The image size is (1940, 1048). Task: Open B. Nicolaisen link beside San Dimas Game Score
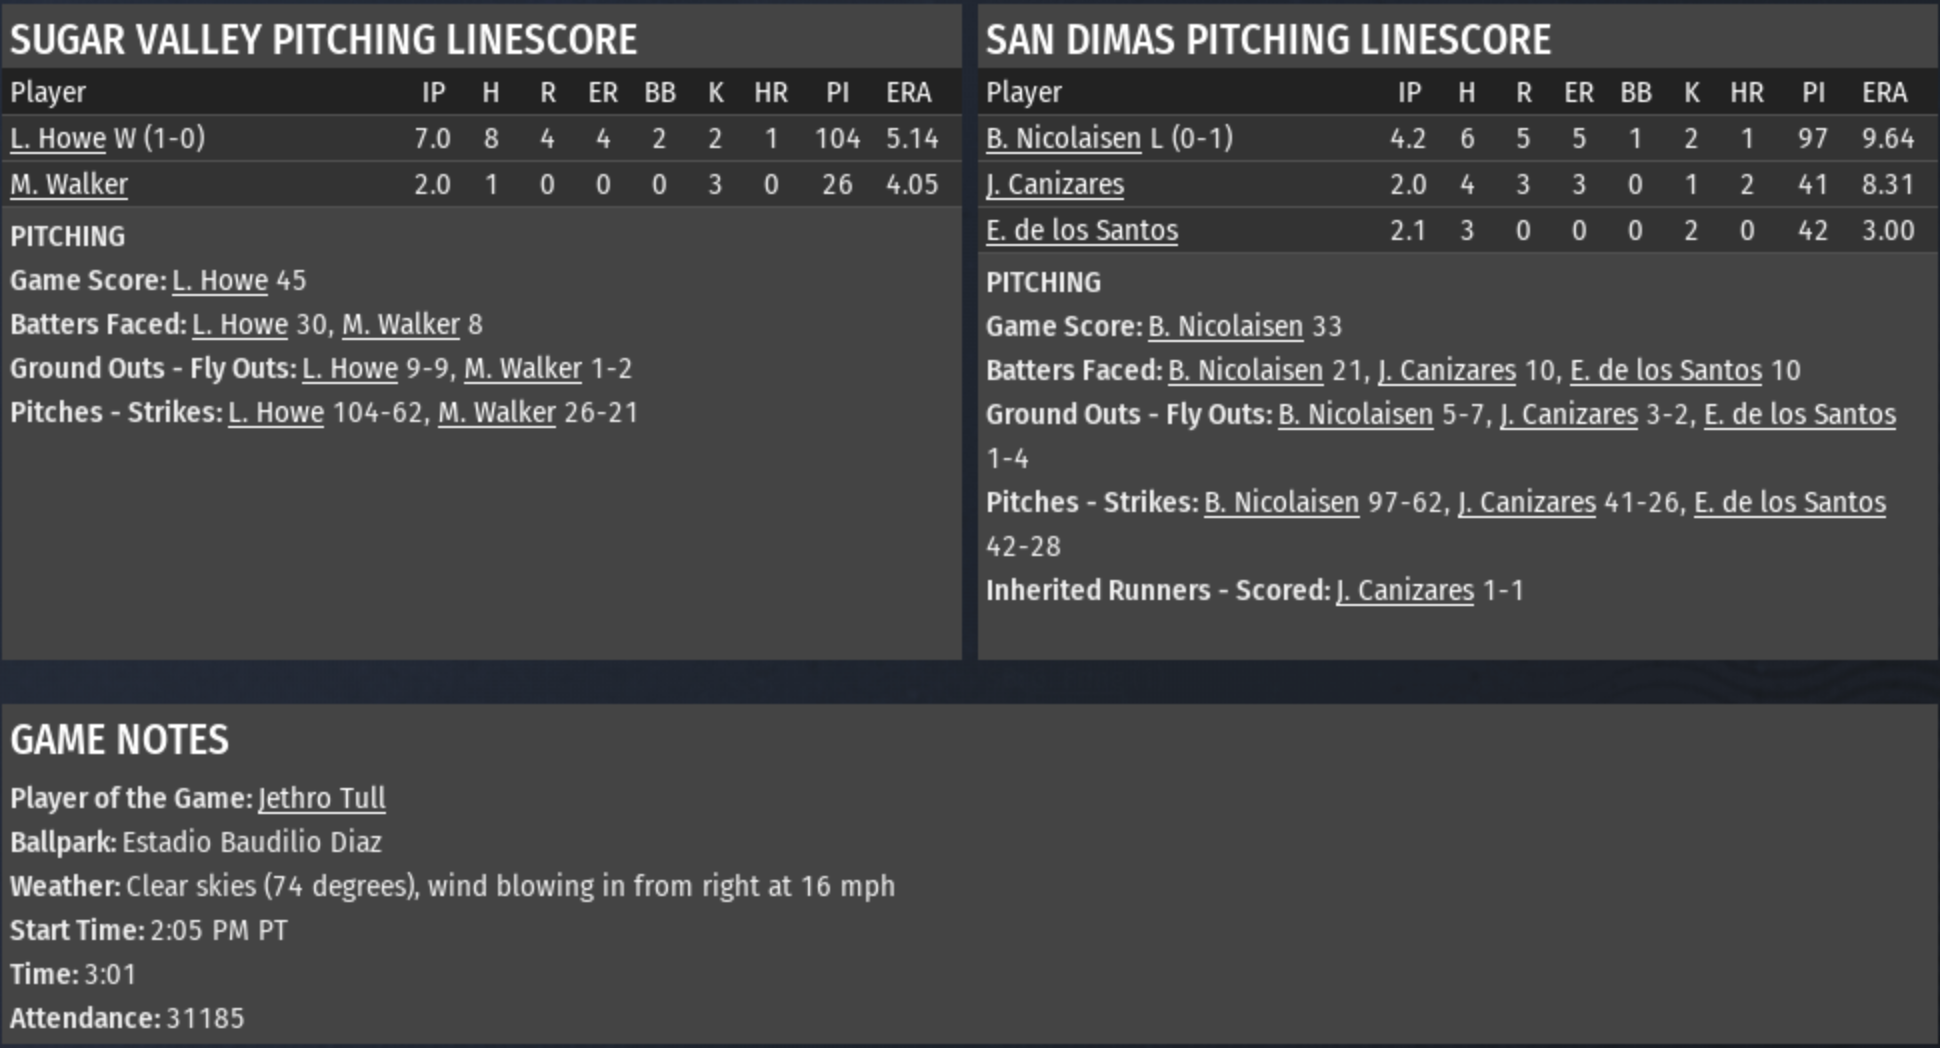1225,326
